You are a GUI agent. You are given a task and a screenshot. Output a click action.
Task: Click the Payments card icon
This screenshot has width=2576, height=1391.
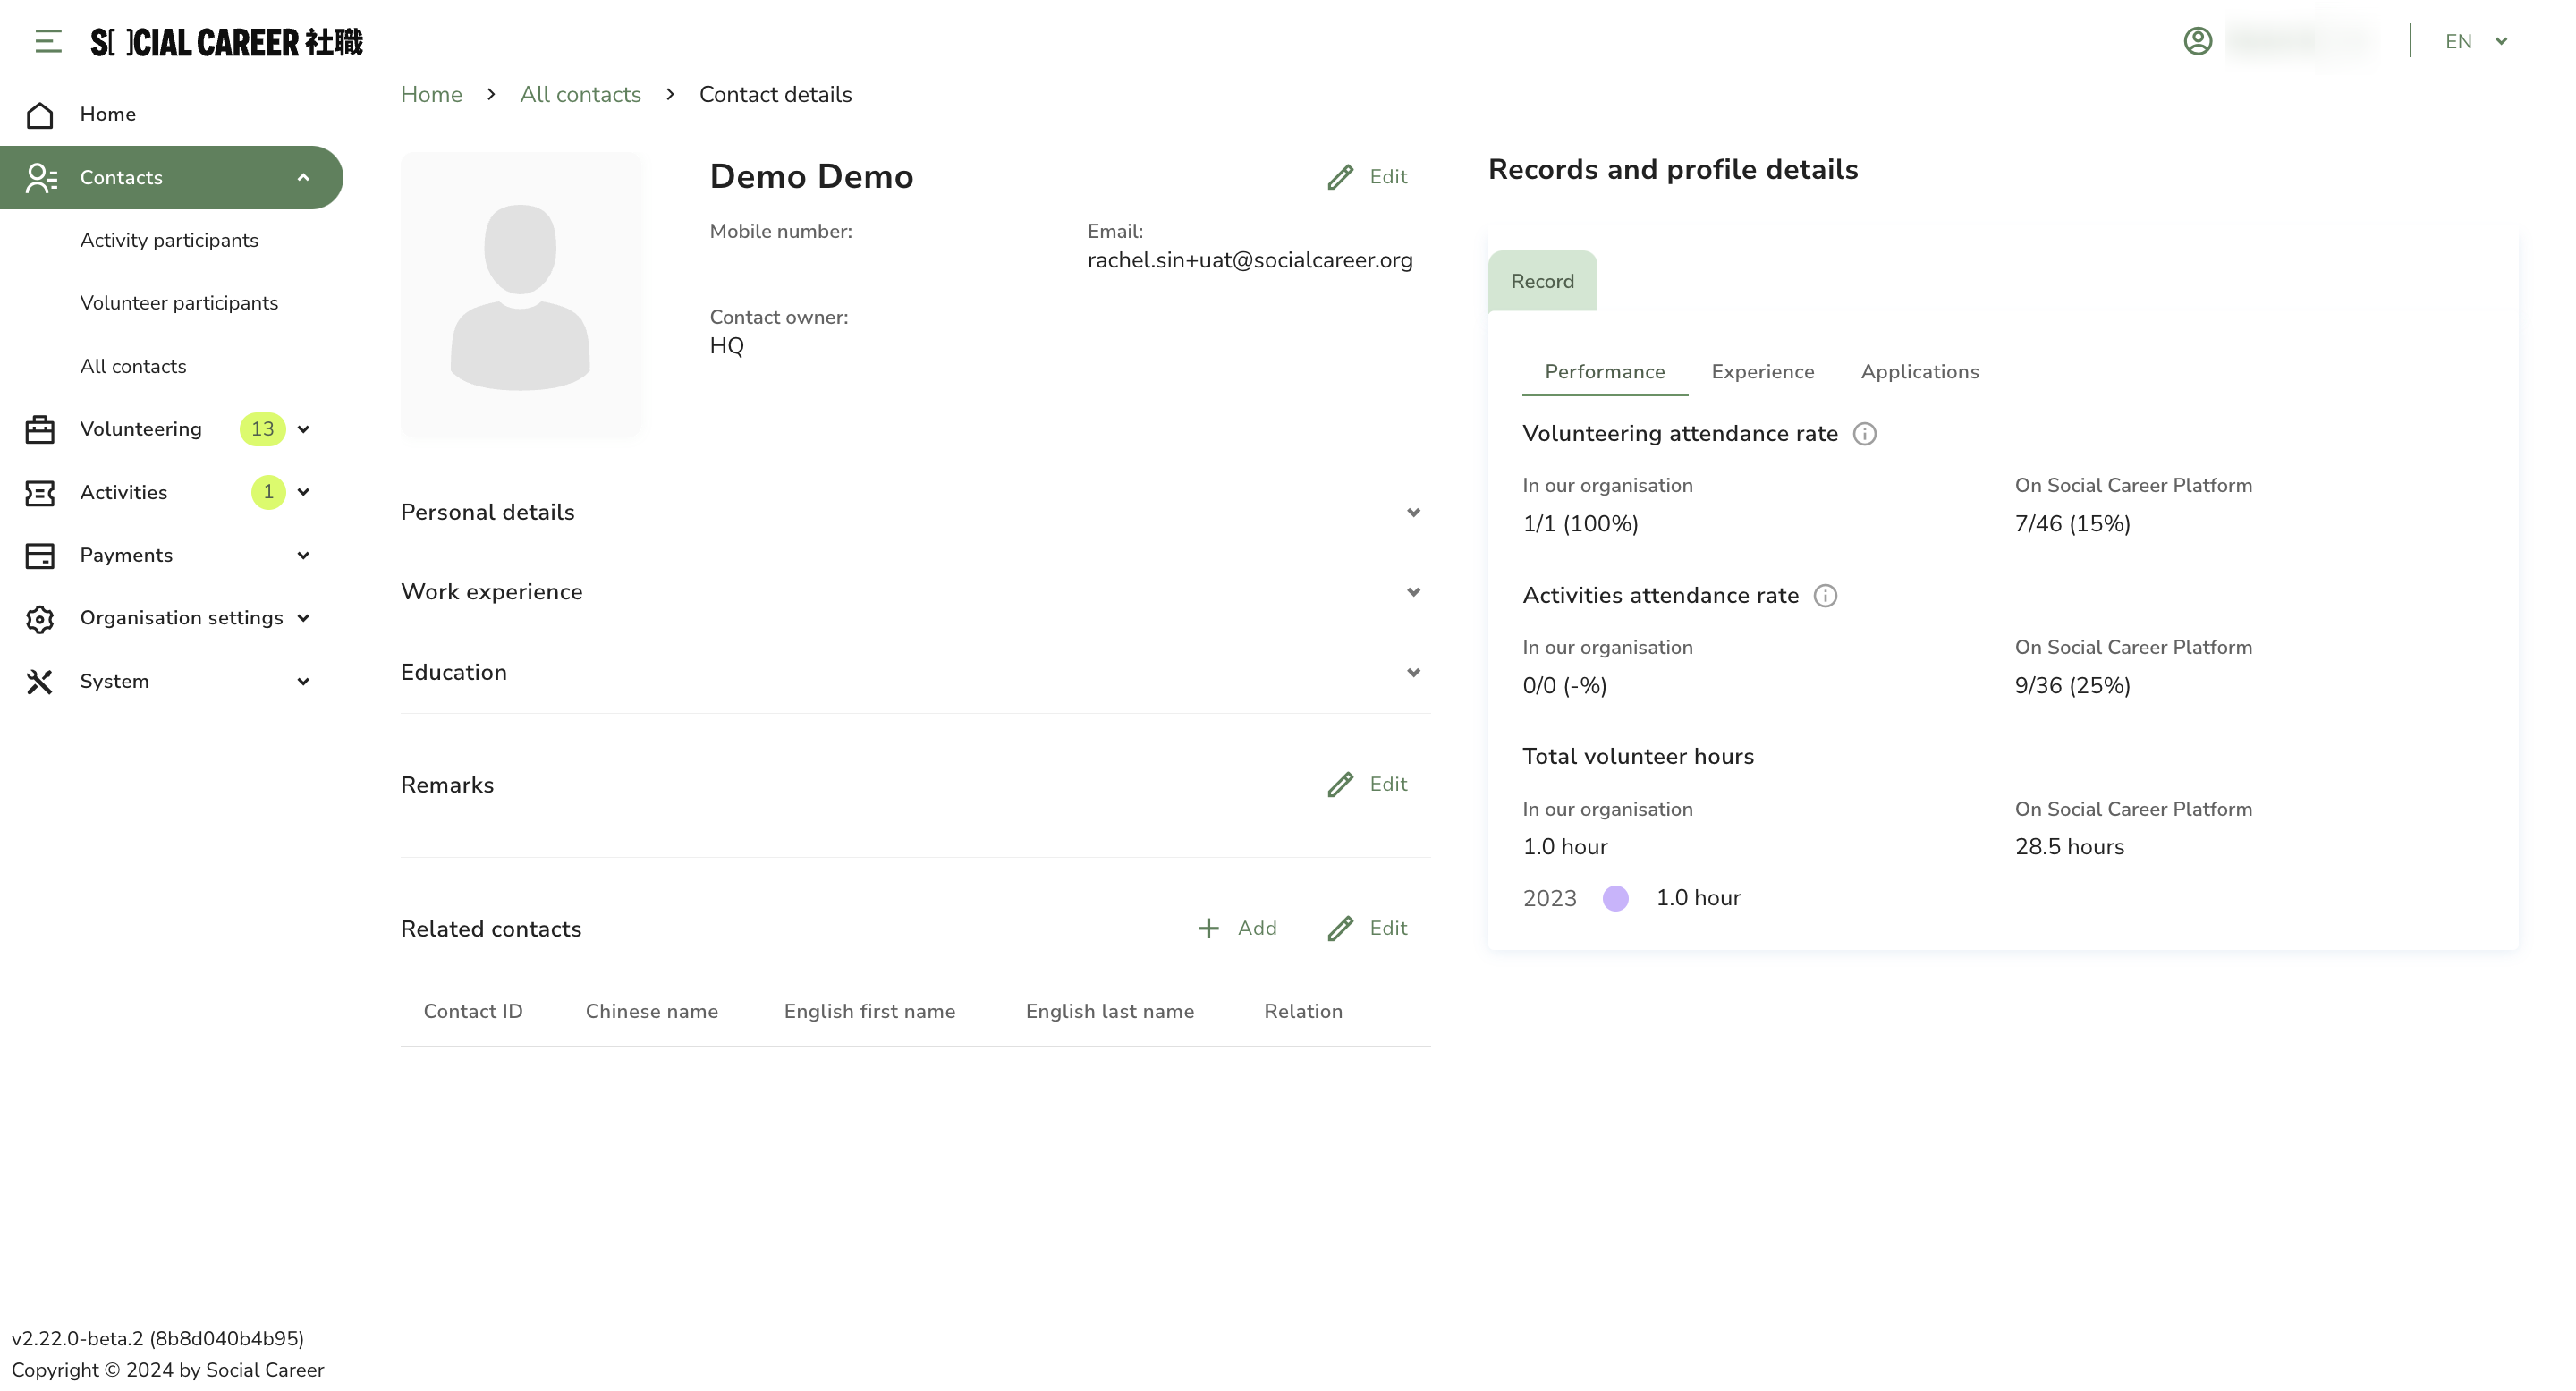point(40,555)
